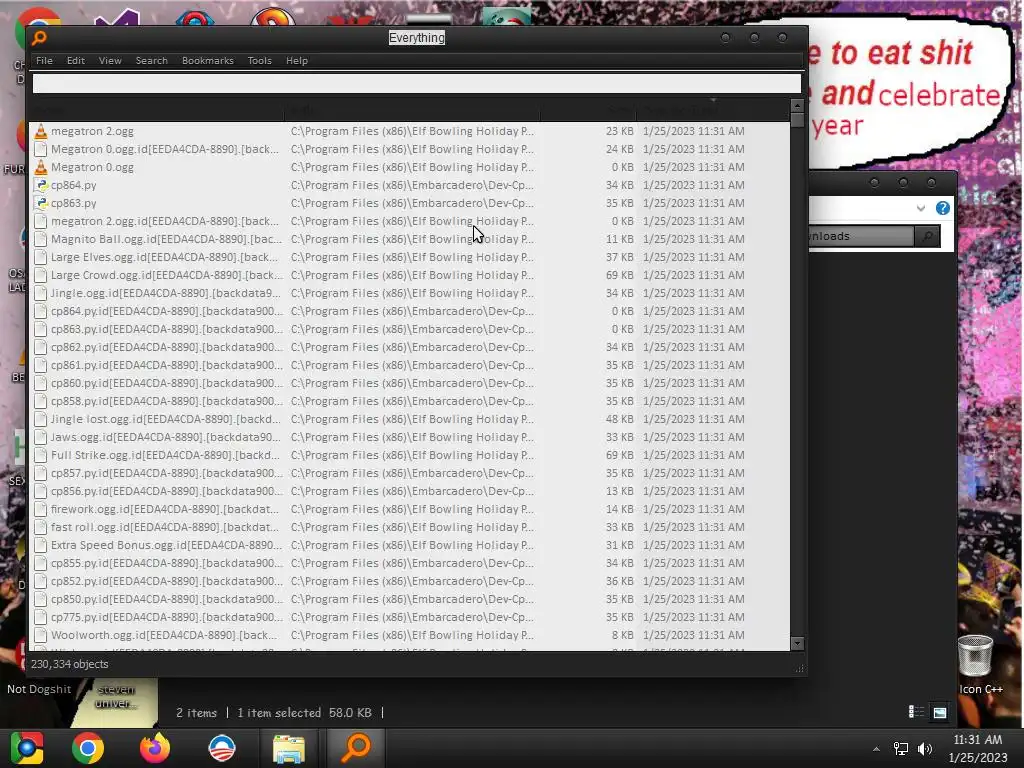Expand the ribbon chevron in Explorer window
Screen dimensions: 1024x768
(x=921, y=208)
